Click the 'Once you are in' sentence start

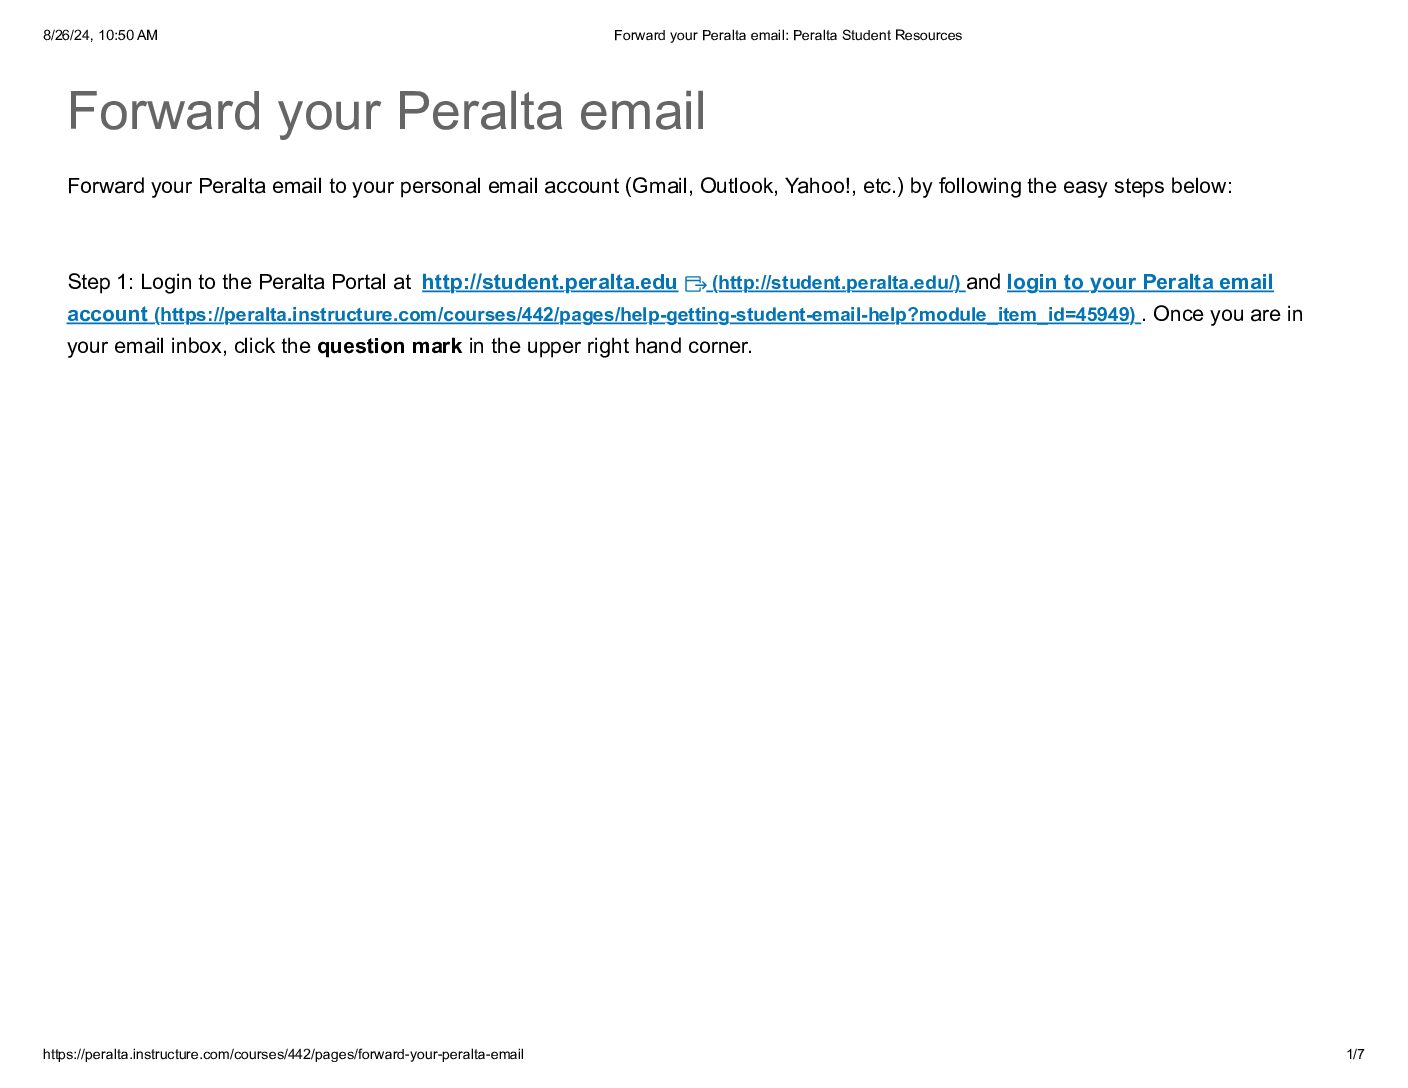click(1228, 314)
